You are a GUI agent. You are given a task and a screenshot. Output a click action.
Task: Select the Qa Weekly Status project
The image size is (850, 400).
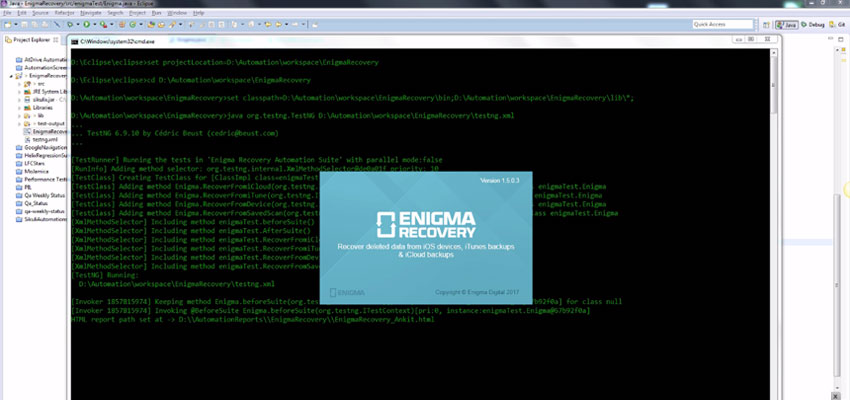click(x=40, y=195)
